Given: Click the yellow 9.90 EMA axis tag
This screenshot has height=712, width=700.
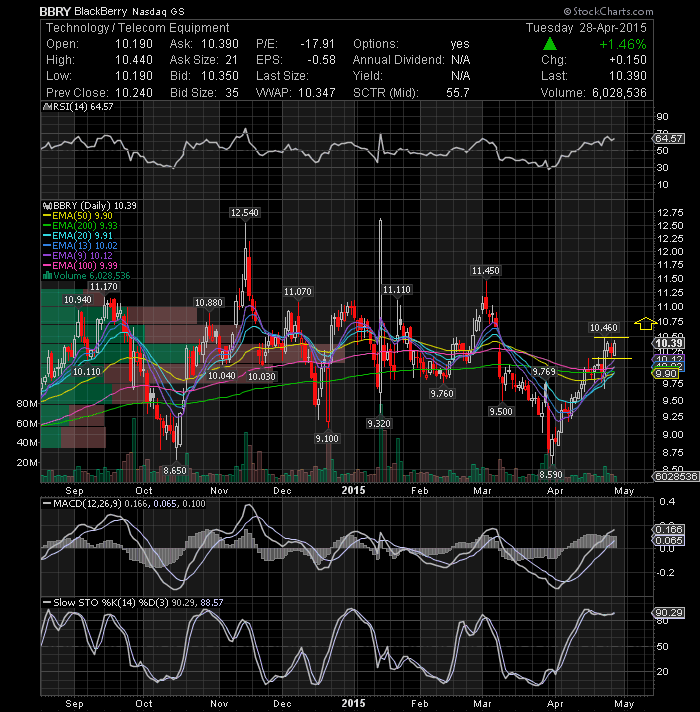Looking at the screenshot, I should pyautogui.click(x=665, y=373).
